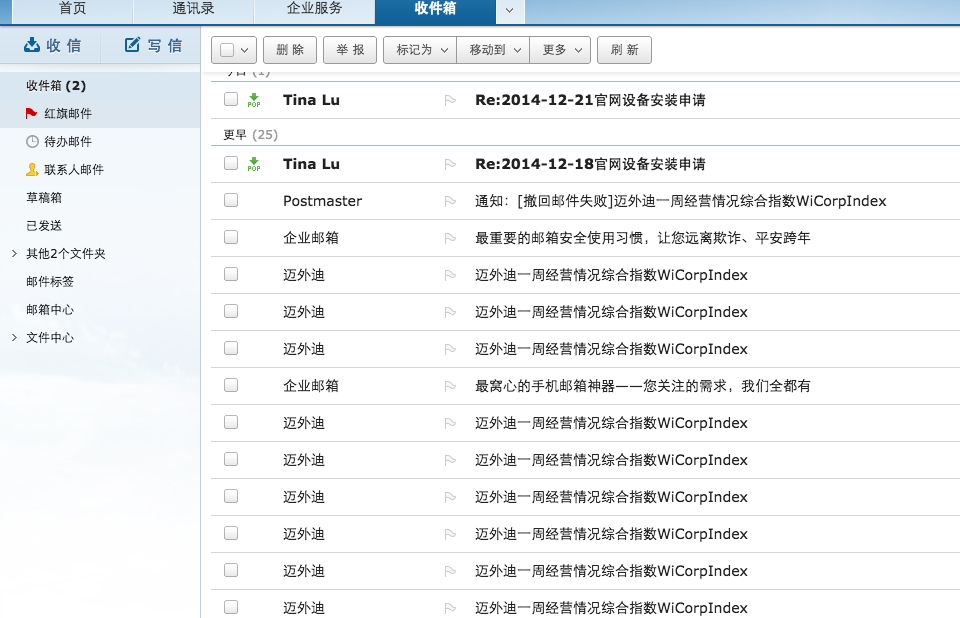Screen dimensions: 960x618
Task: Check the 最窝心的手机邮箱神器 email
Action: (x=231, y=385)
